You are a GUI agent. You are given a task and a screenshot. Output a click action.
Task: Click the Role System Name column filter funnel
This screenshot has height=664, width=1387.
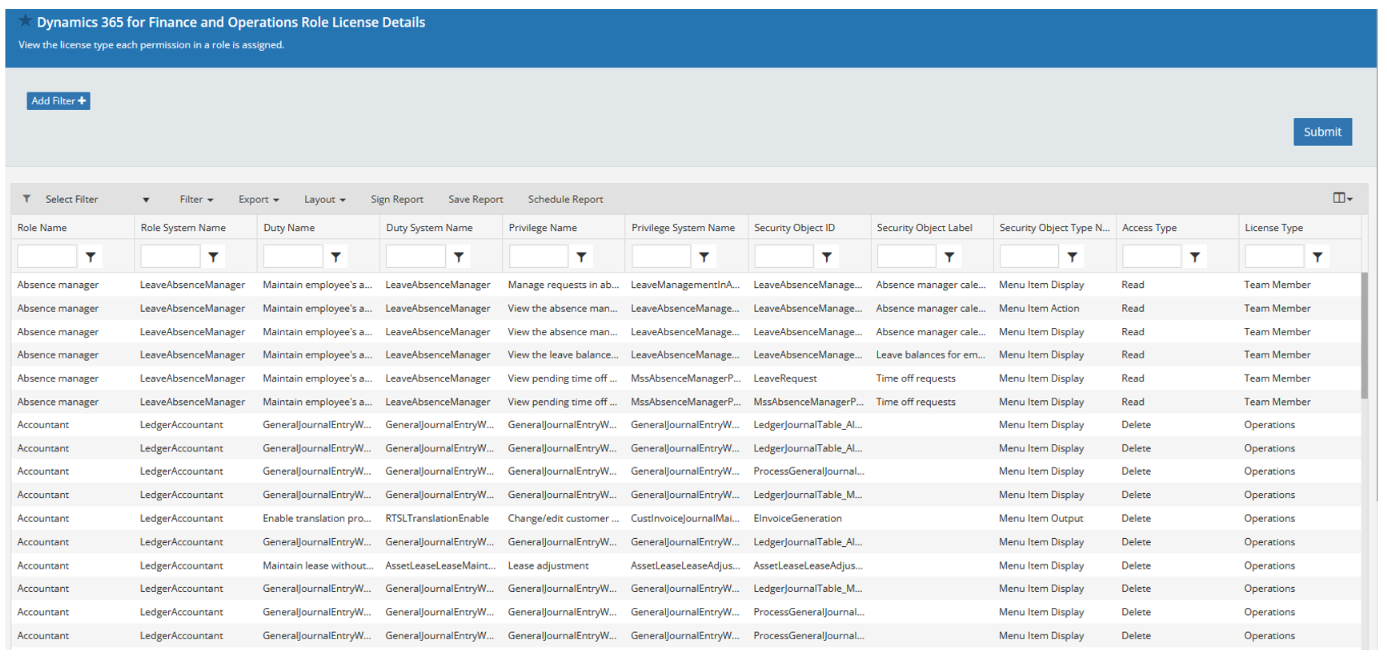pos(214,257)
